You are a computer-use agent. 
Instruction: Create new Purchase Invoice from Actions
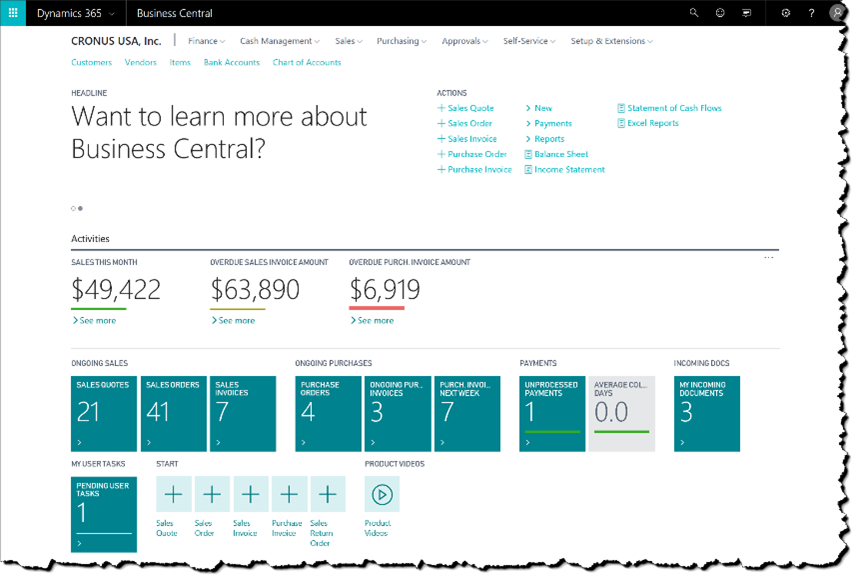(474, 170)
